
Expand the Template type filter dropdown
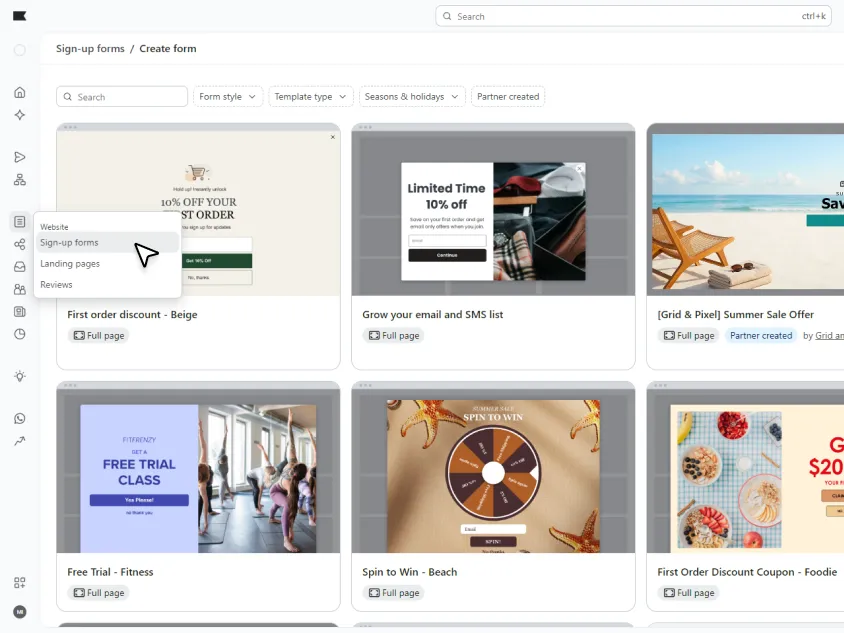(x=311, y=97)
